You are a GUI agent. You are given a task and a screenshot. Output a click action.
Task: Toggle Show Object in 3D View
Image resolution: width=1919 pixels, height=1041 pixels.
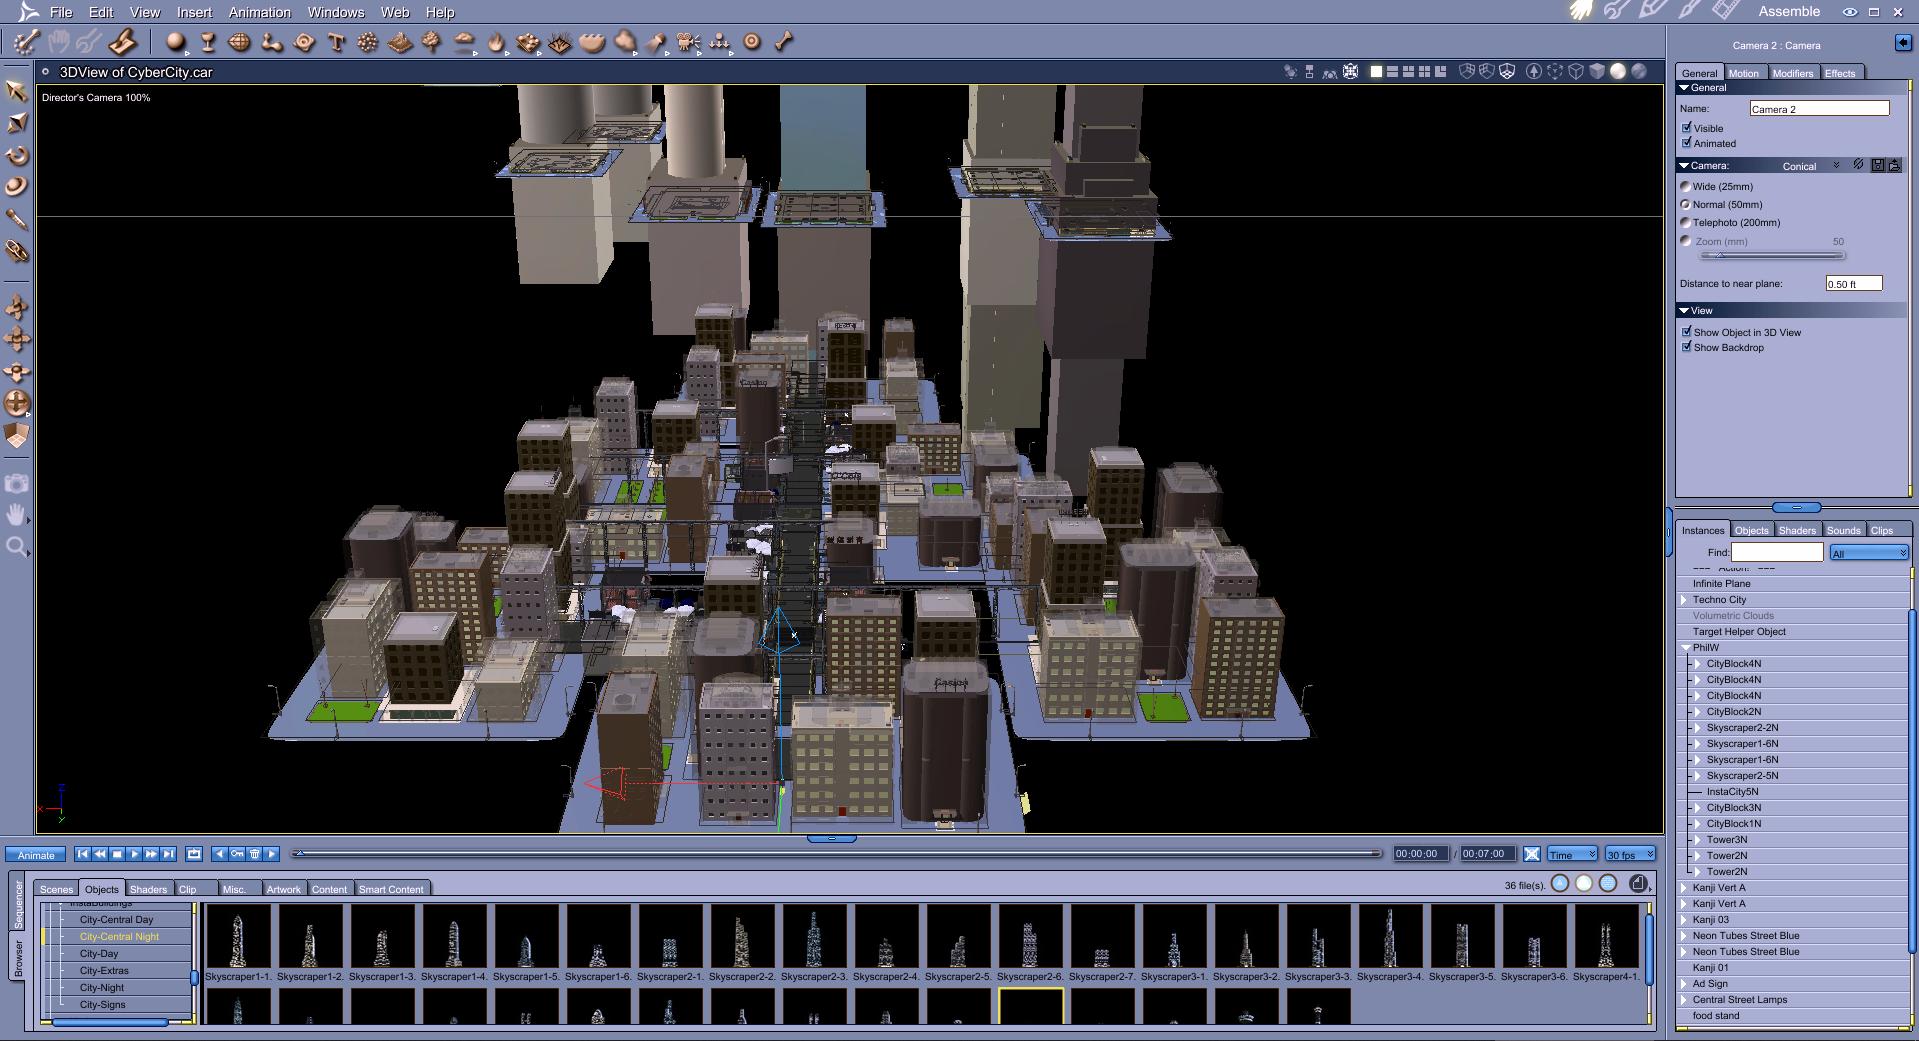[1687, 332]
